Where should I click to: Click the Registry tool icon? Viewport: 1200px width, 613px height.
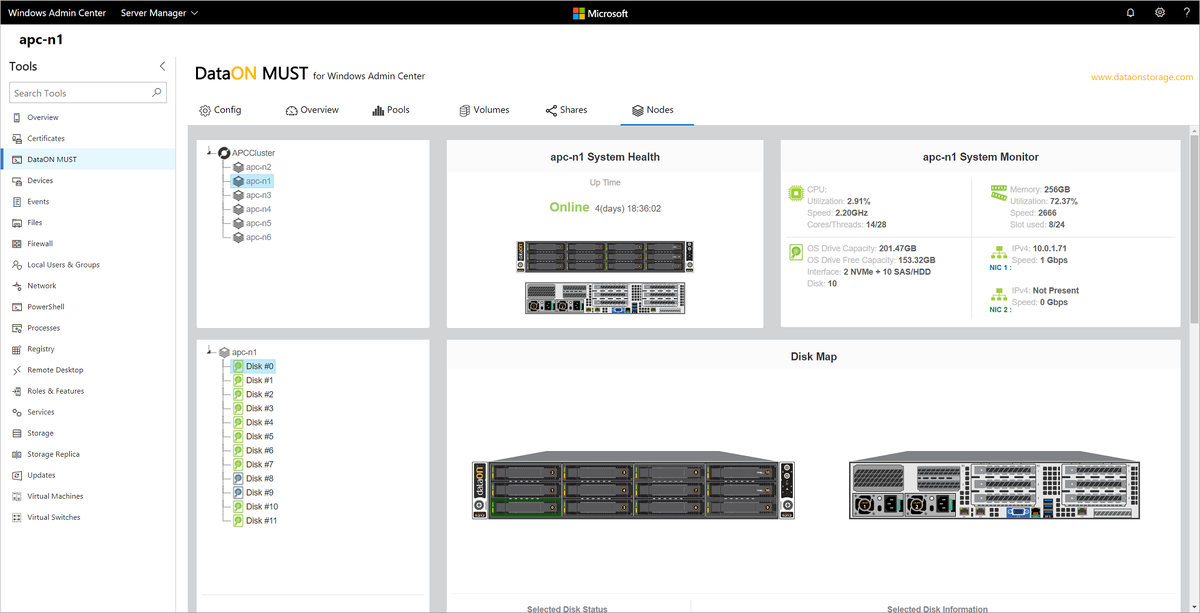(x=17, y=349)
